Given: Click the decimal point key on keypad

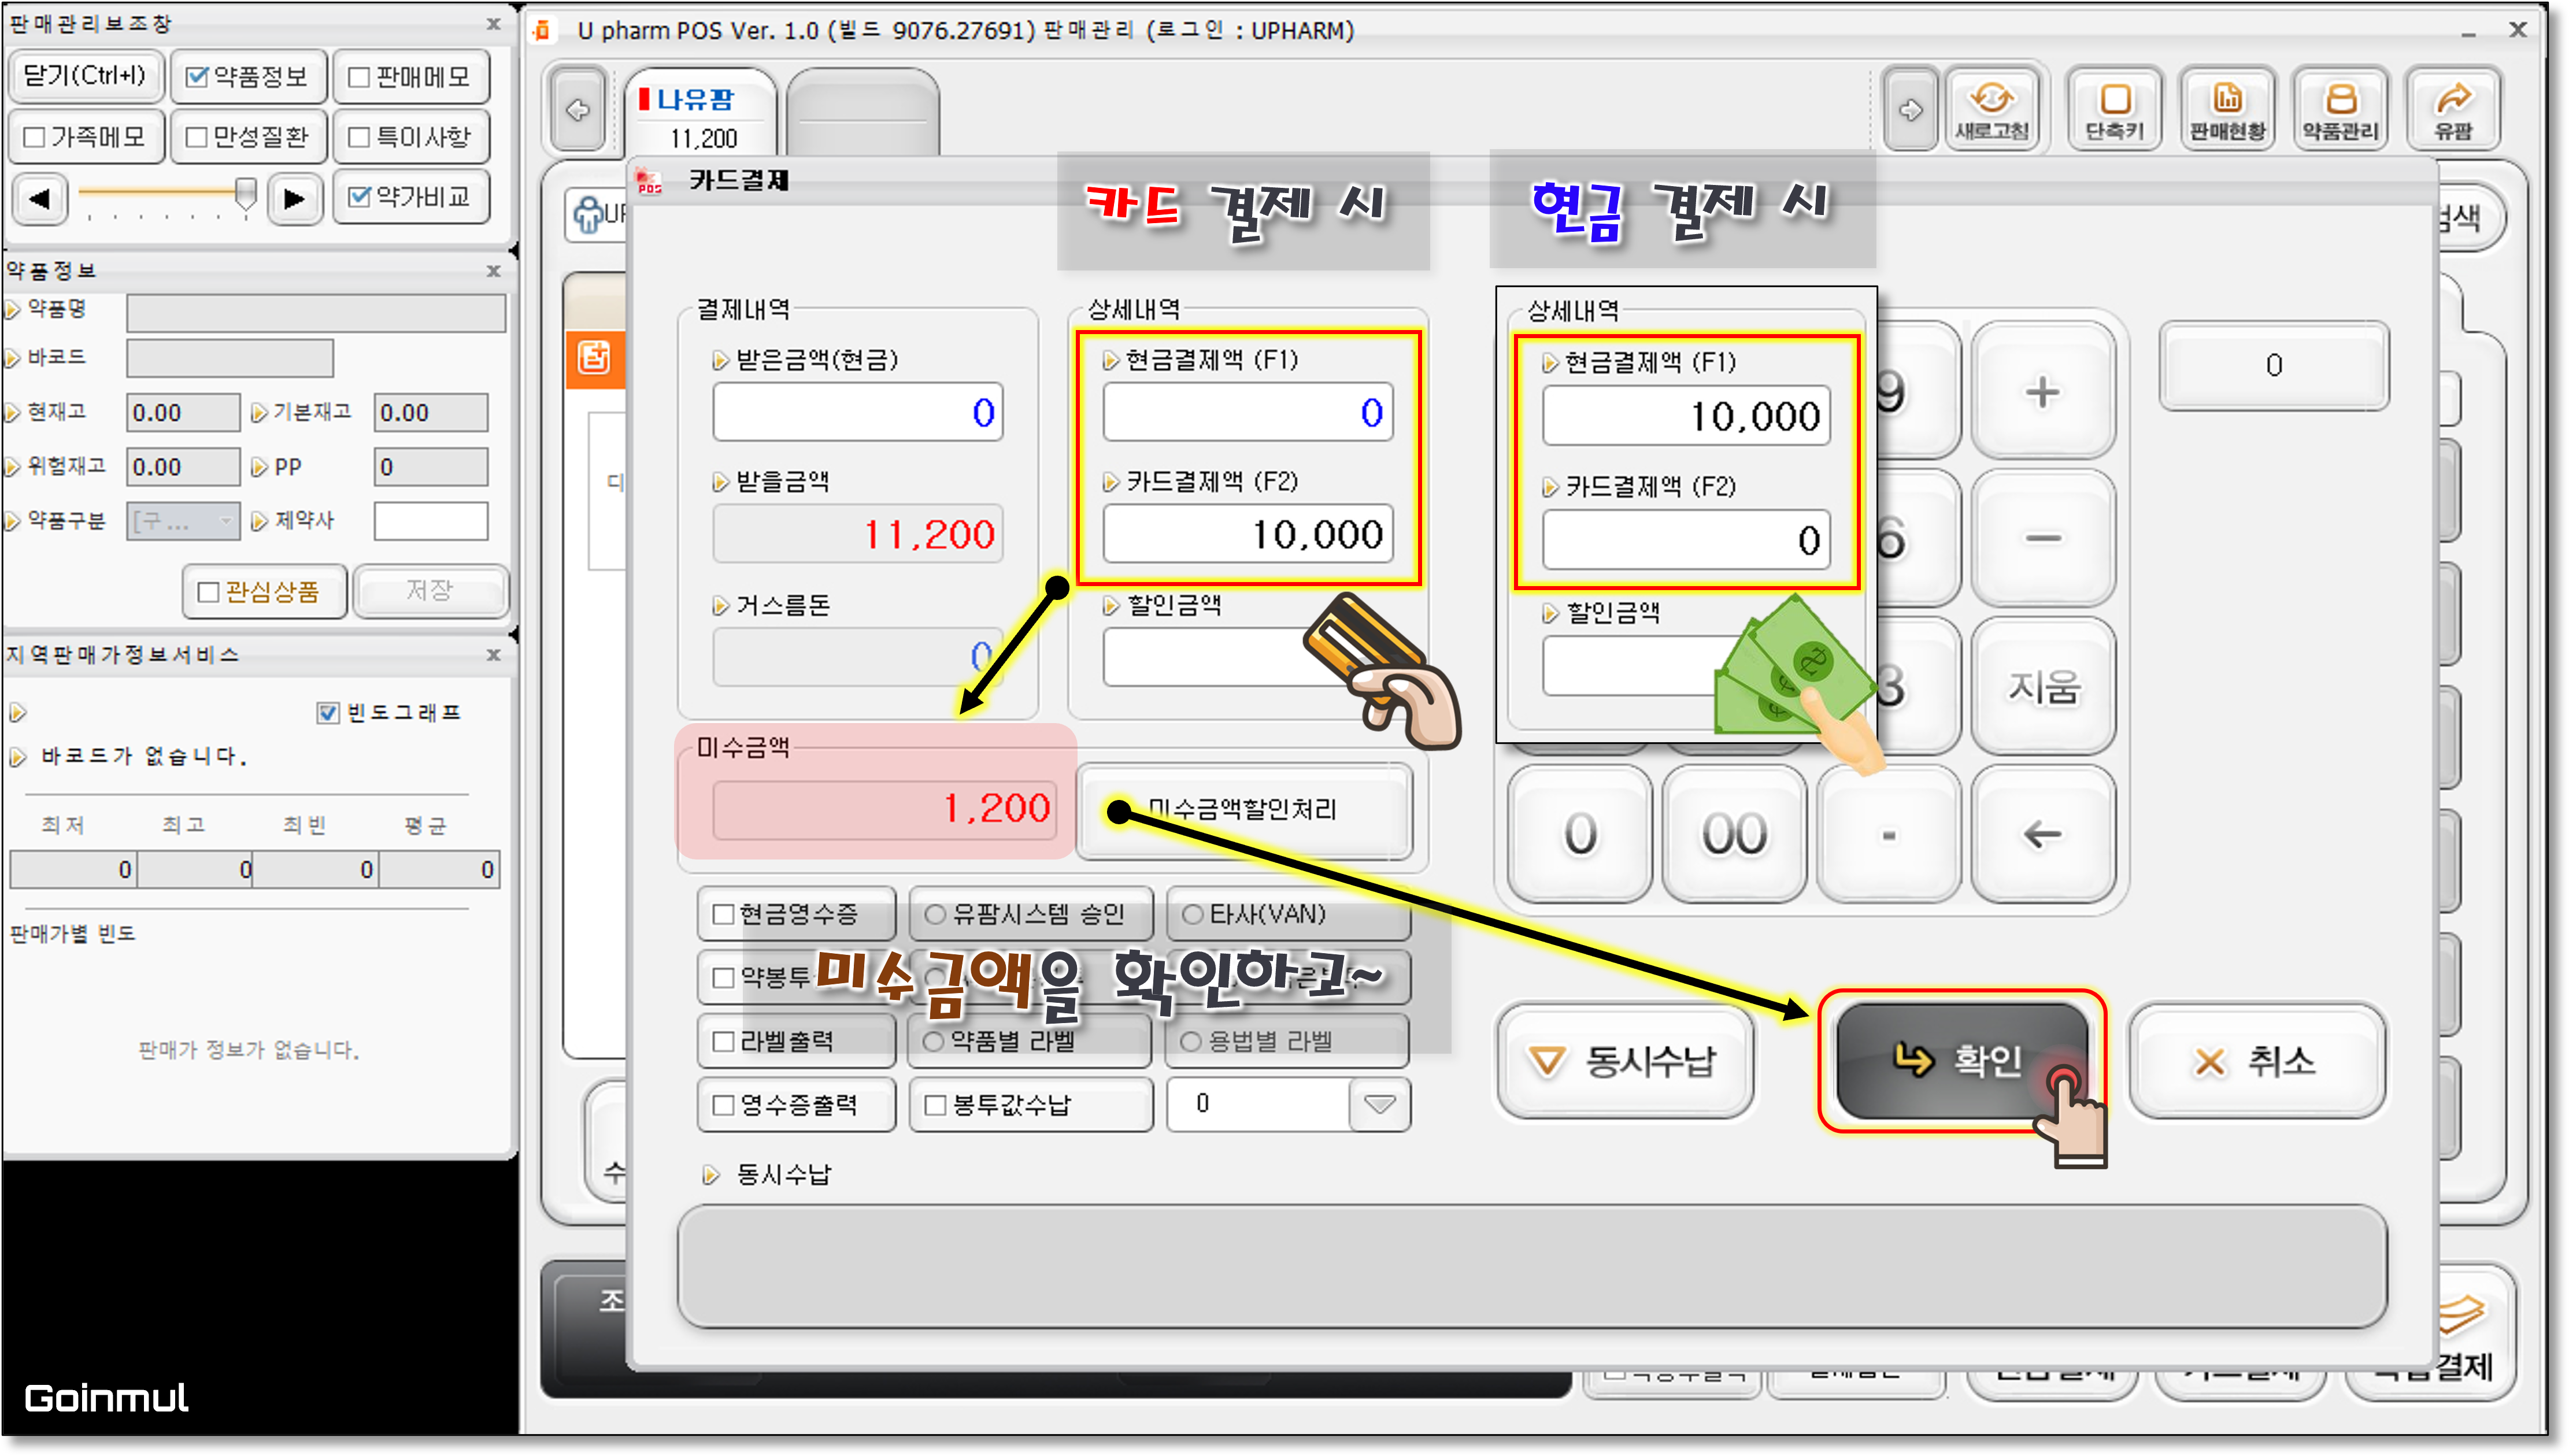Looking at the screenshot, I should [1888, 834].
